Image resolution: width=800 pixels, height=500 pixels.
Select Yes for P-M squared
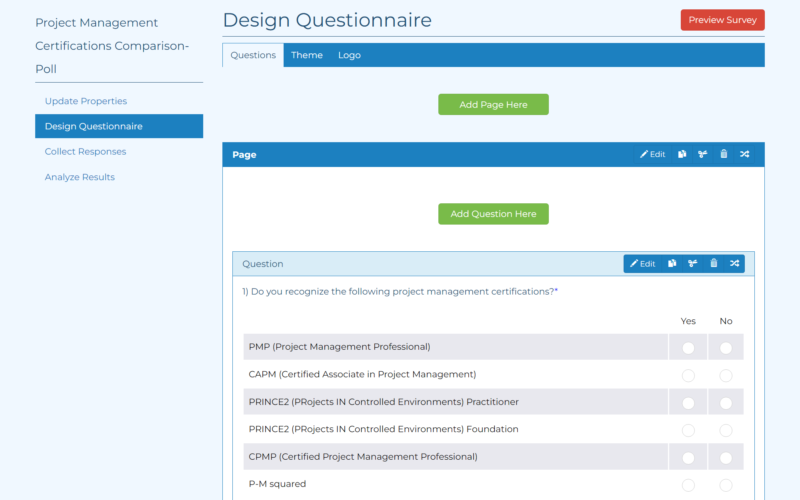tap(688, 485)
